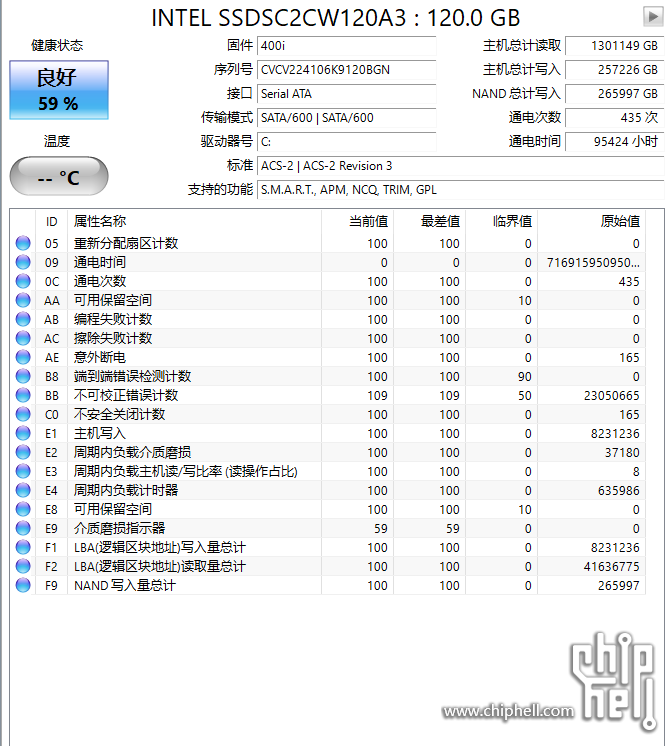Viewport: 670px width, 746px height.
Task: Select the 擦除失败计数 attribute name
Action: [x=113, y=338]
